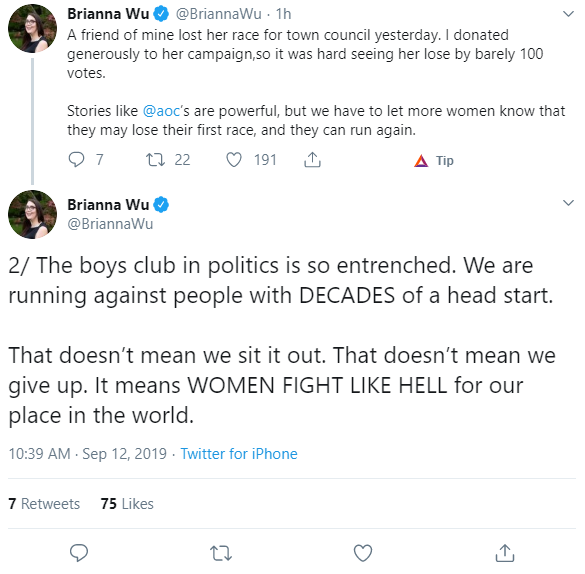Click the 1h timestamp on first tweet
Viewport: 585px width, 574px height.
284,14
